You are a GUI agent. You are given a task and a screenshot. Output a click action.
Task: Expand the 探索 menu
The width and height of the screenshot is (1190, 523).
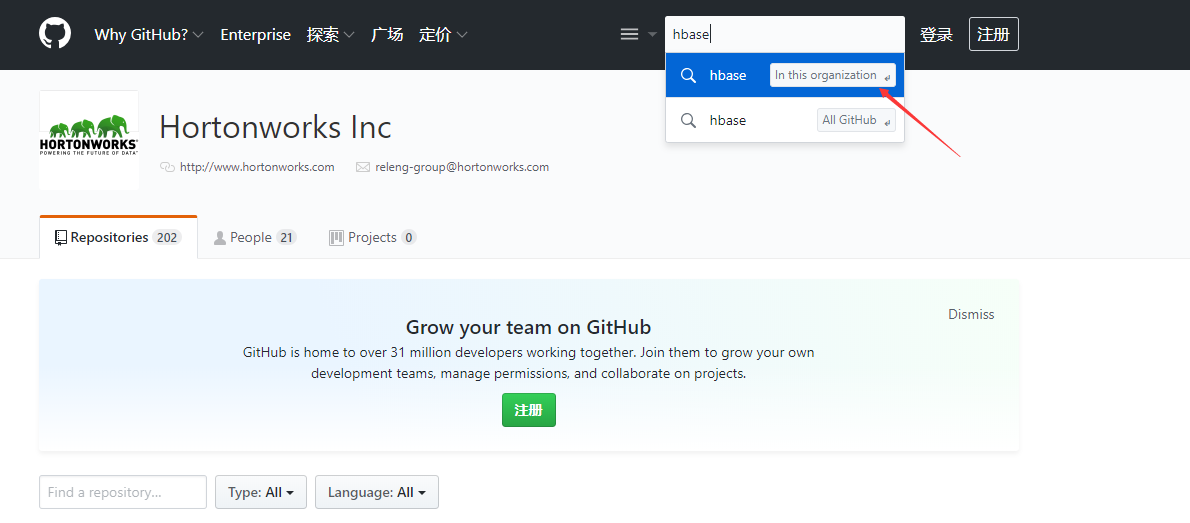tap(331, 34)
